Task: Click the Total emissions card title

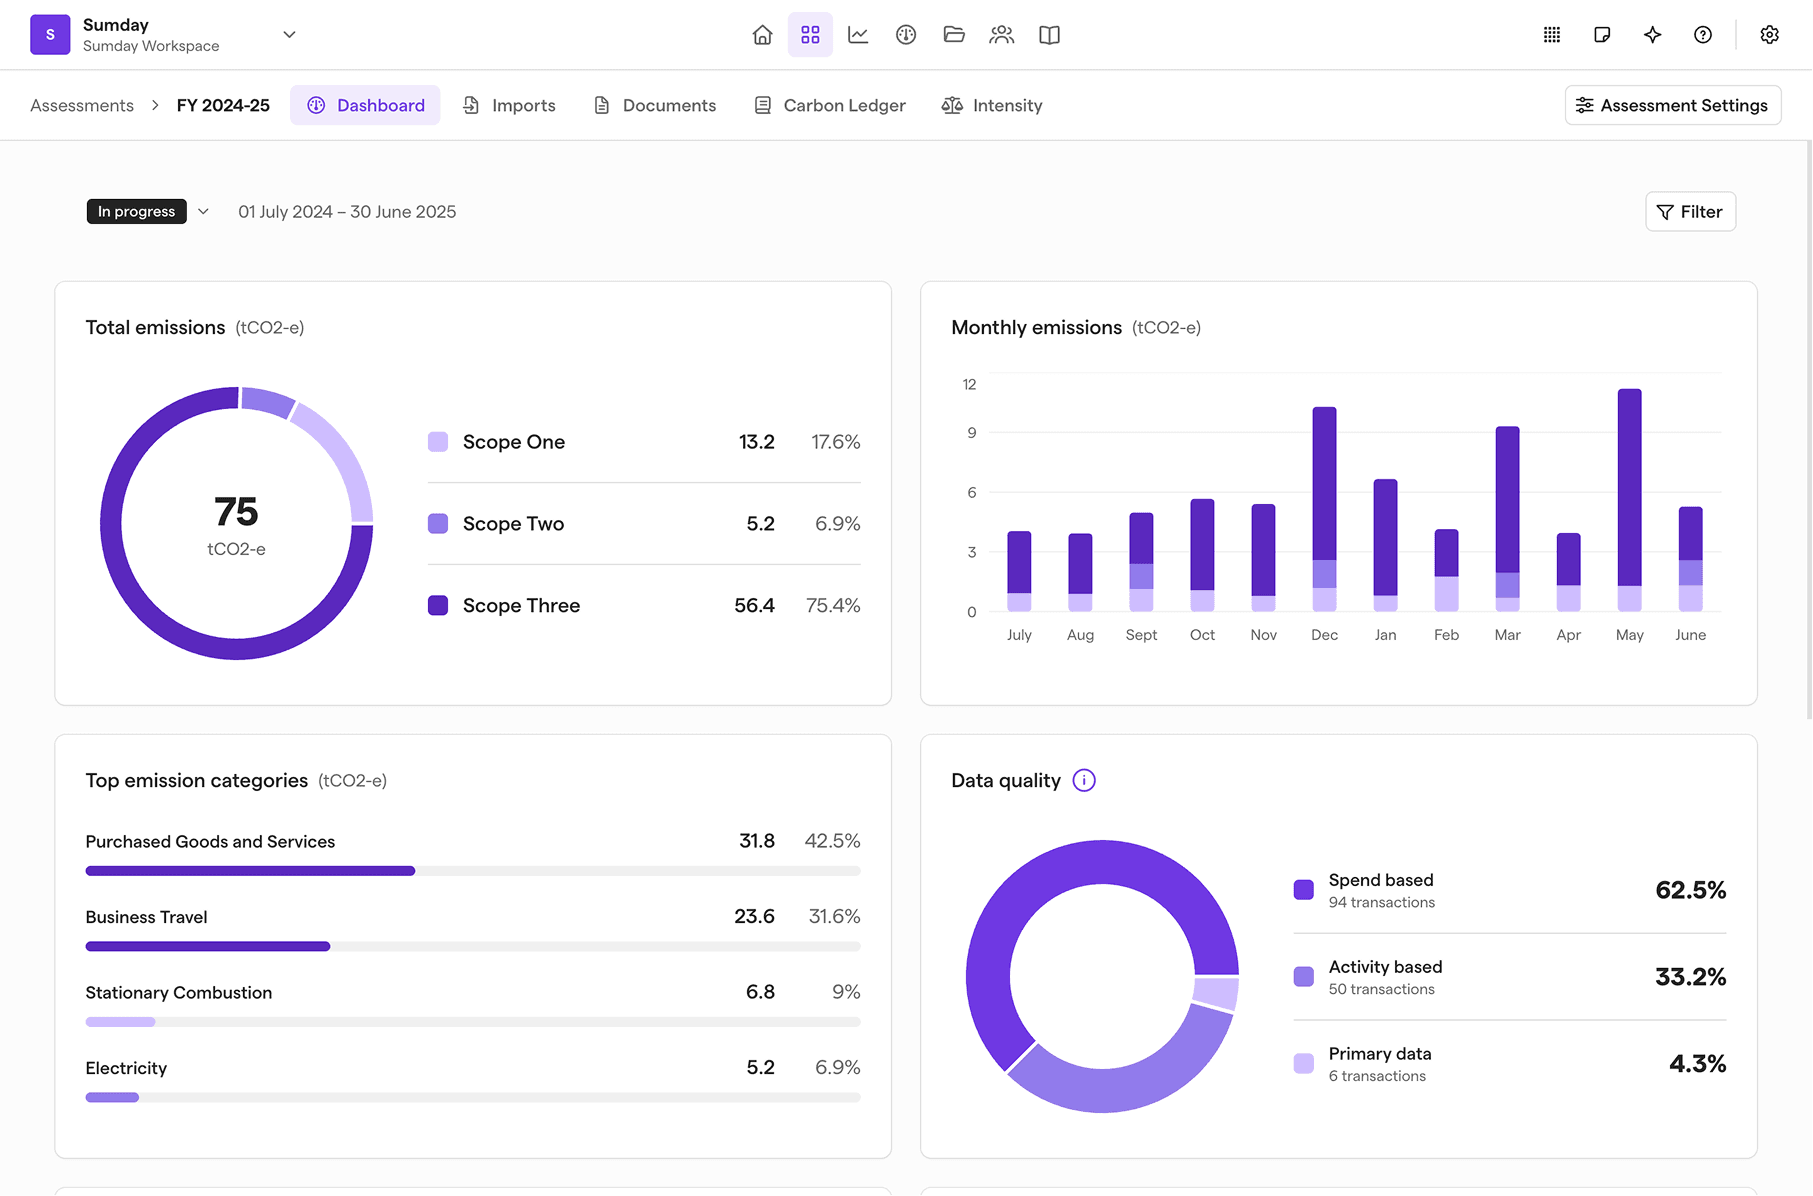Action: point(155,327)
